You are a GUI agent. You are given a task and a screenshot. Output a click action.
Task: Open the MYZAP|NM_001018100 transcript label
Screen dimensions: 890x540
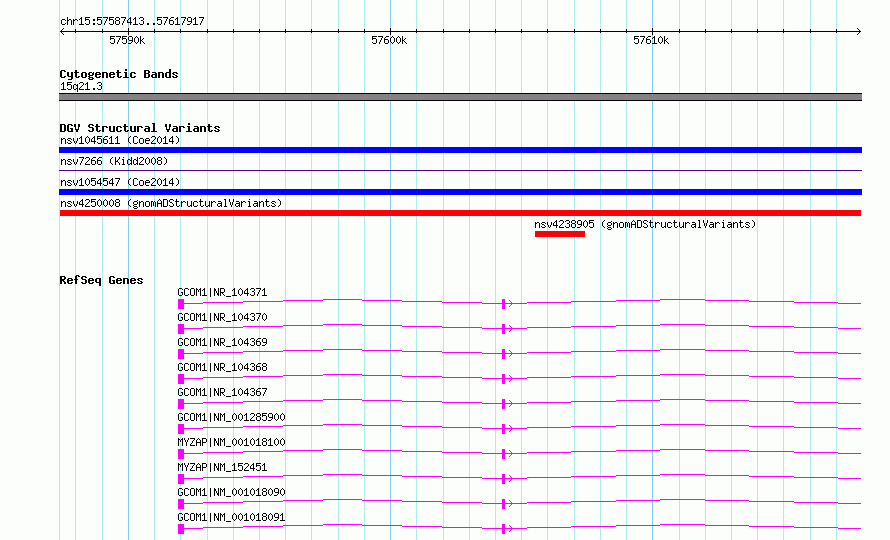tap(231, 442)
